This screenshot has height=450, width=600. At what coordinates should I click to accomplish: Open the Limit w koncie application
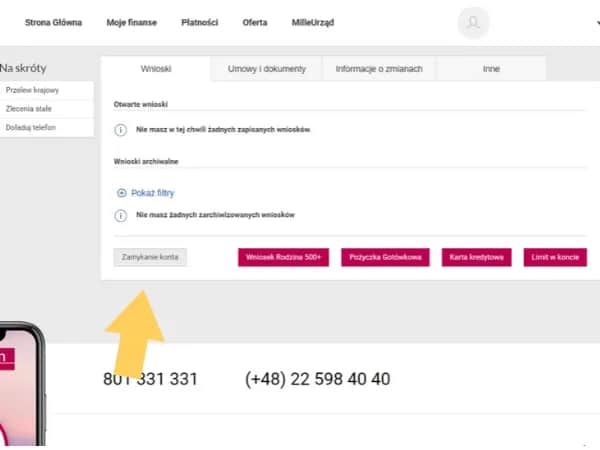click(x=555, y=258)
